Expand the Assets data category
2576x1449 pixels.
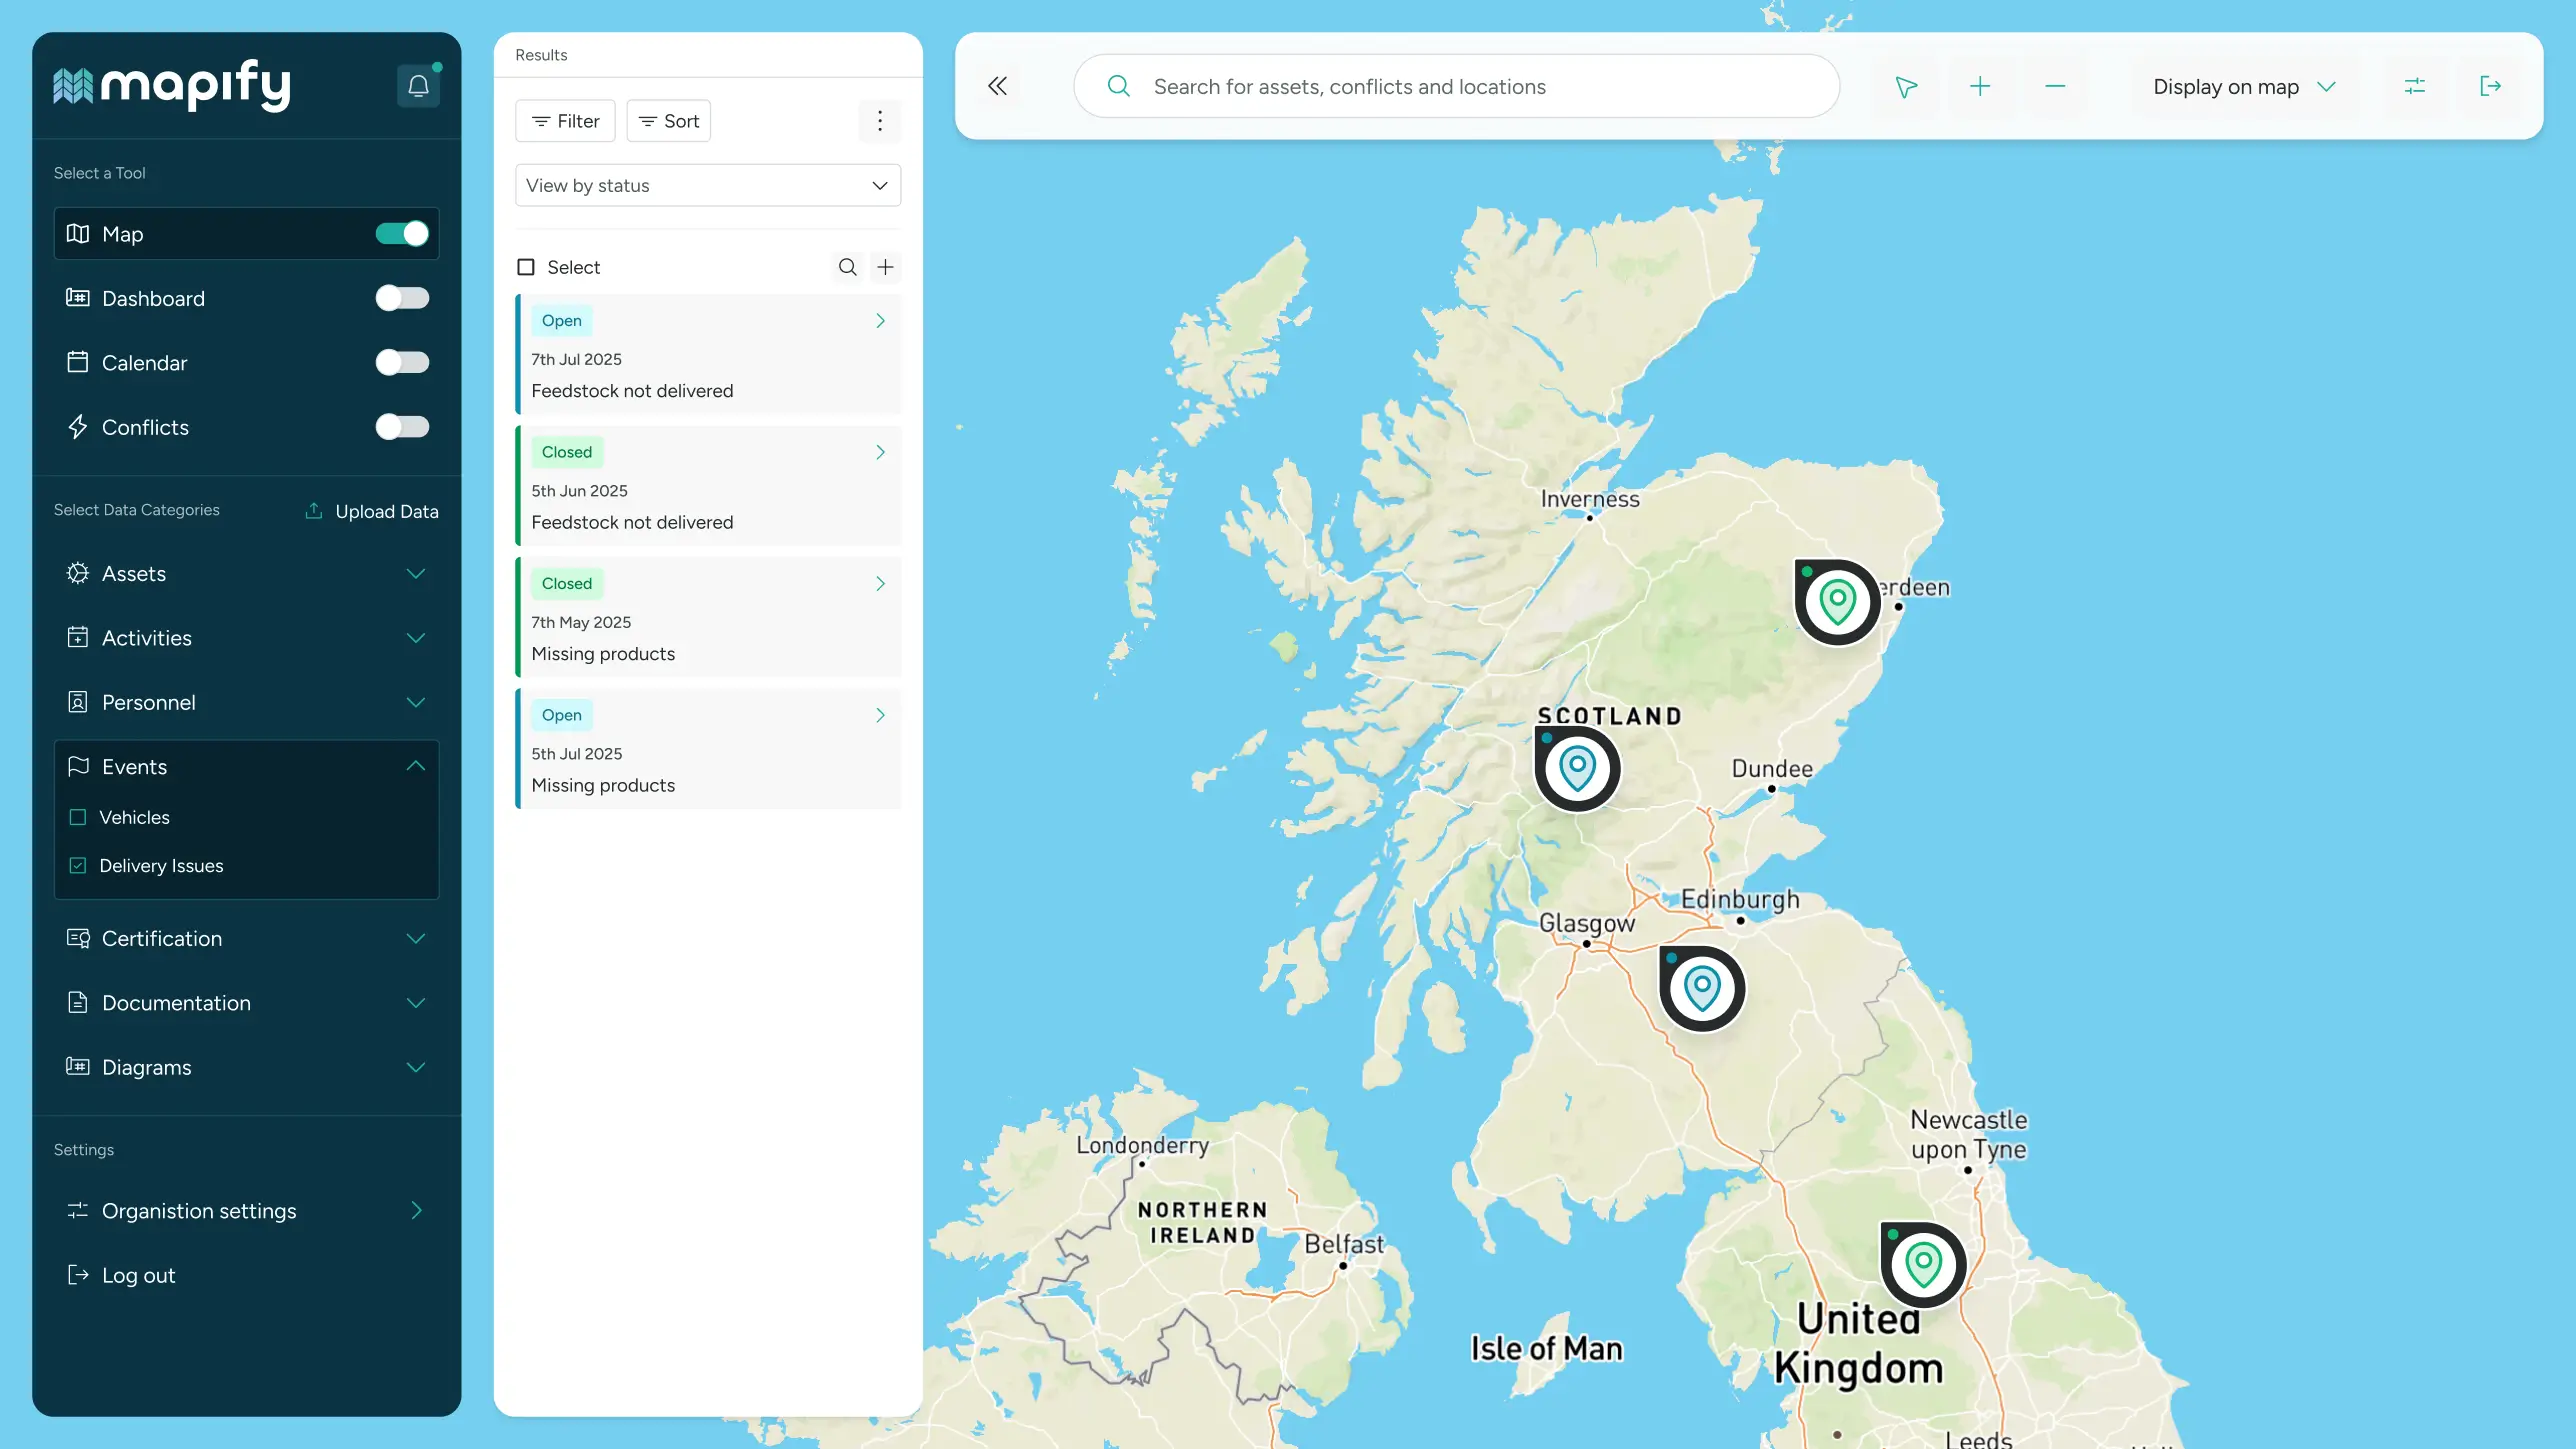coord(416,573)
